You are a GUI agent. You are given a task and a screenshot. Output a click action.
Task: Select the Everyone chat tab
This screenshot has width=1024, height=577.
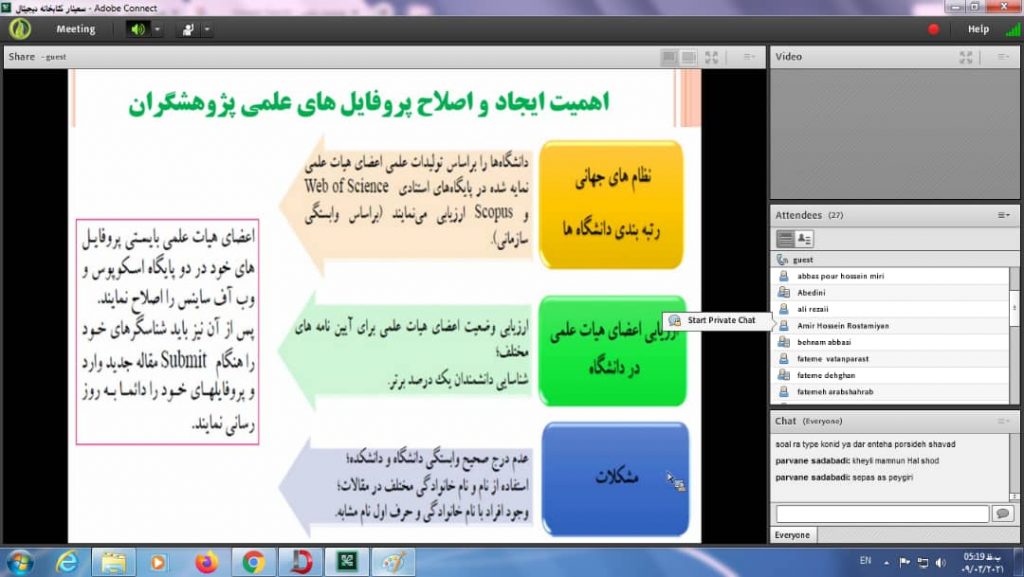[792, 535]
